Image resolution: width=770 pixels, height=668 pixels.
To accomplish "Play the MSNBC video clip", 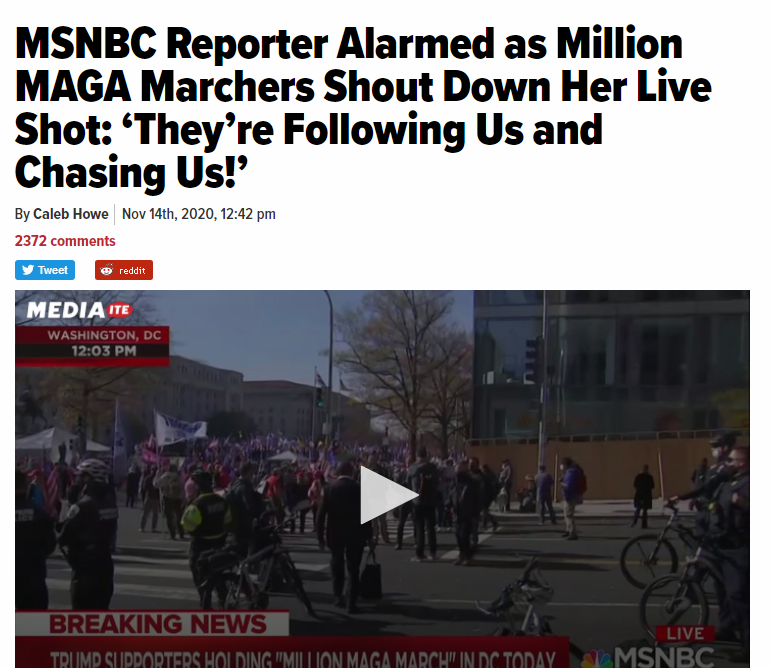I will [x=389, y=495].
